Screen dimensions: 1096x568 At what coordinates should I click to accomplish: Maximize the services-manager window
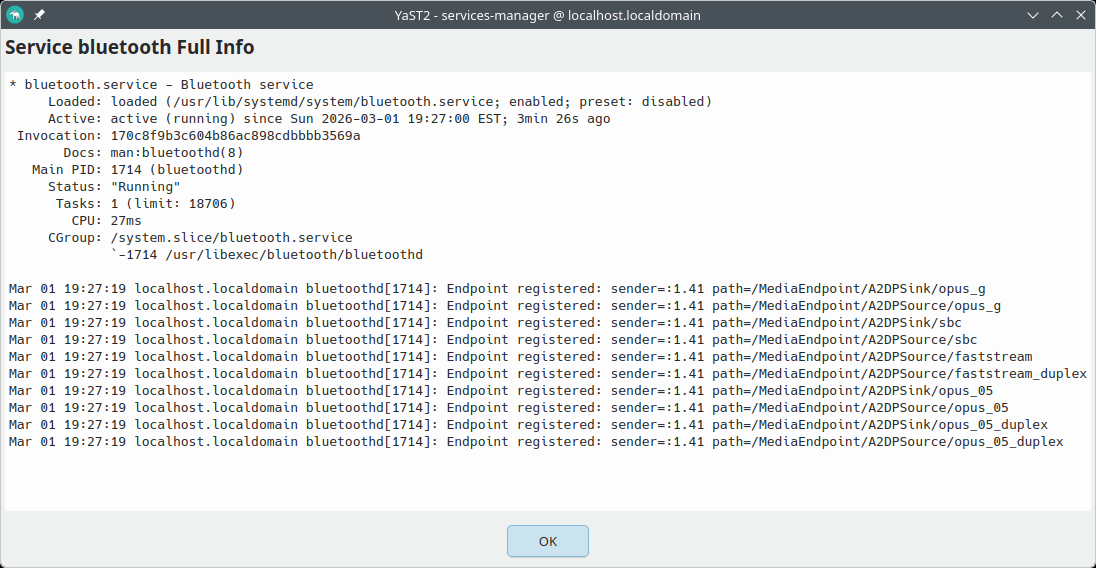(1056, 15)
